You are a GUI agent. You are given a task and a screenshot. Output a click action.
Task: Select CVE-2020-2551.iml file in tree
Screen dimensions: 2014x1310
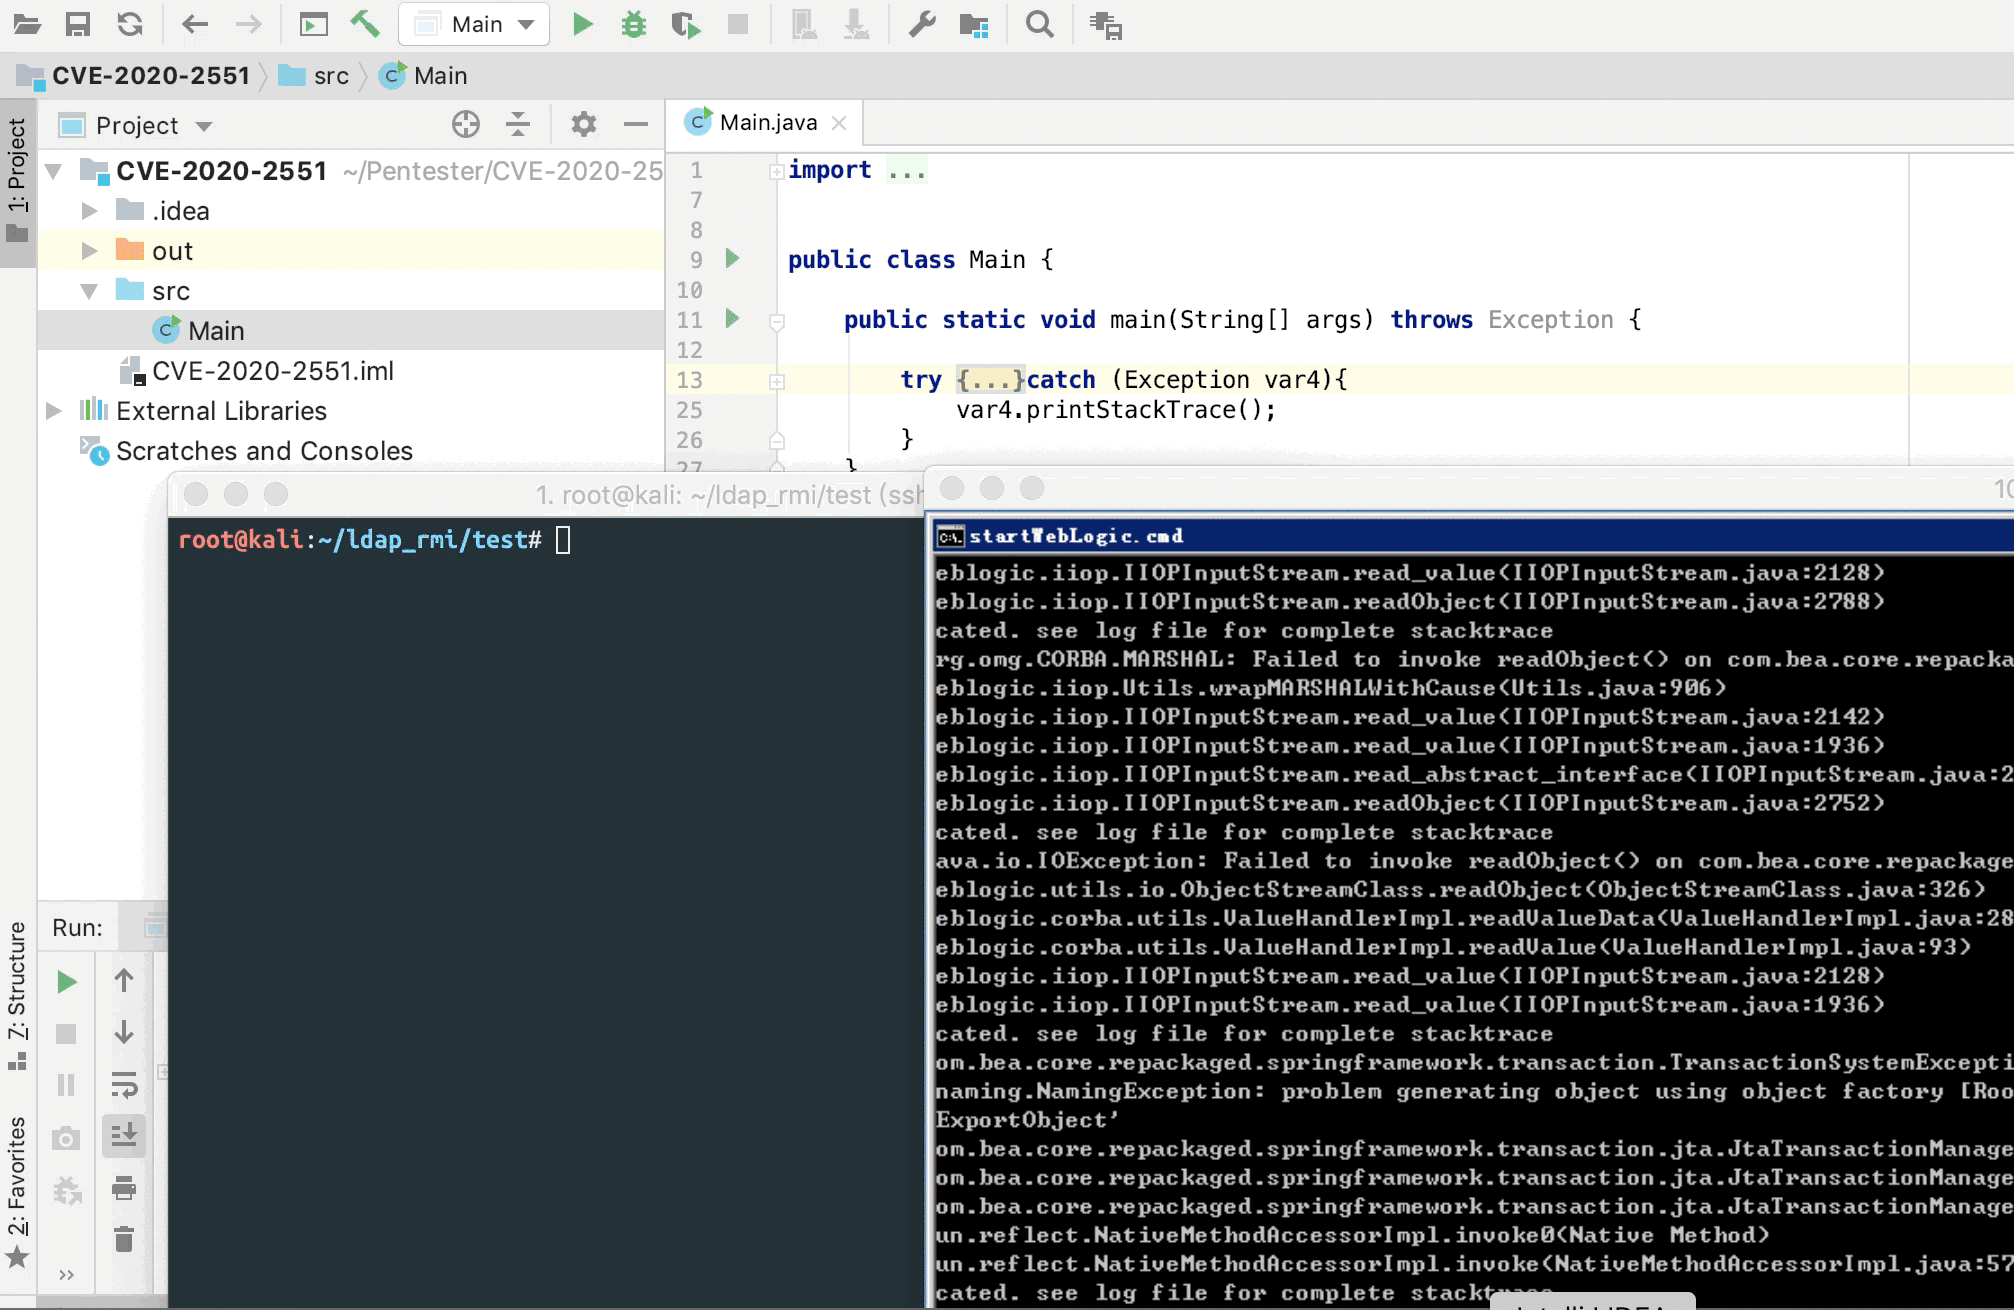tap(272, 371)
